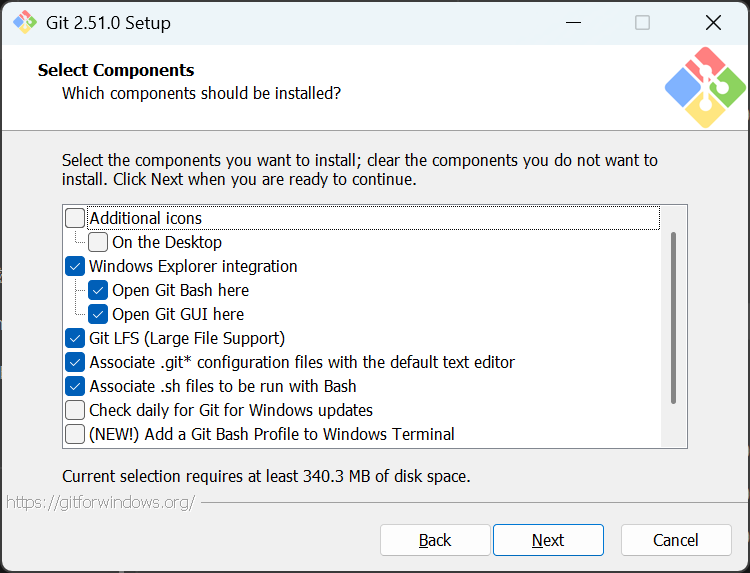Image resolution: width=750 pixels, height=573 pixels.
Task: Enable the Additional icons checkbox
Action: click(75, 218)
